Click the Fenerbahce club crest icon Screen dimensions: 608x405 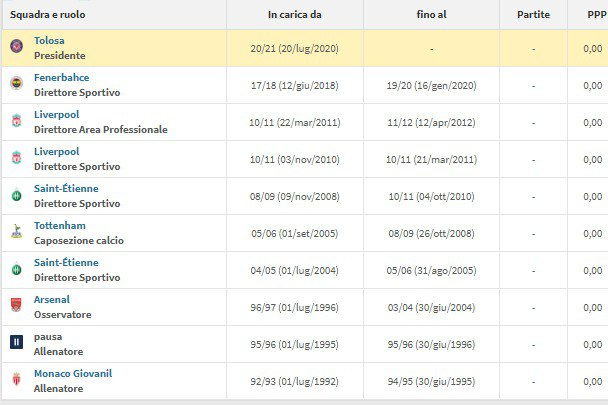[16, 83]
